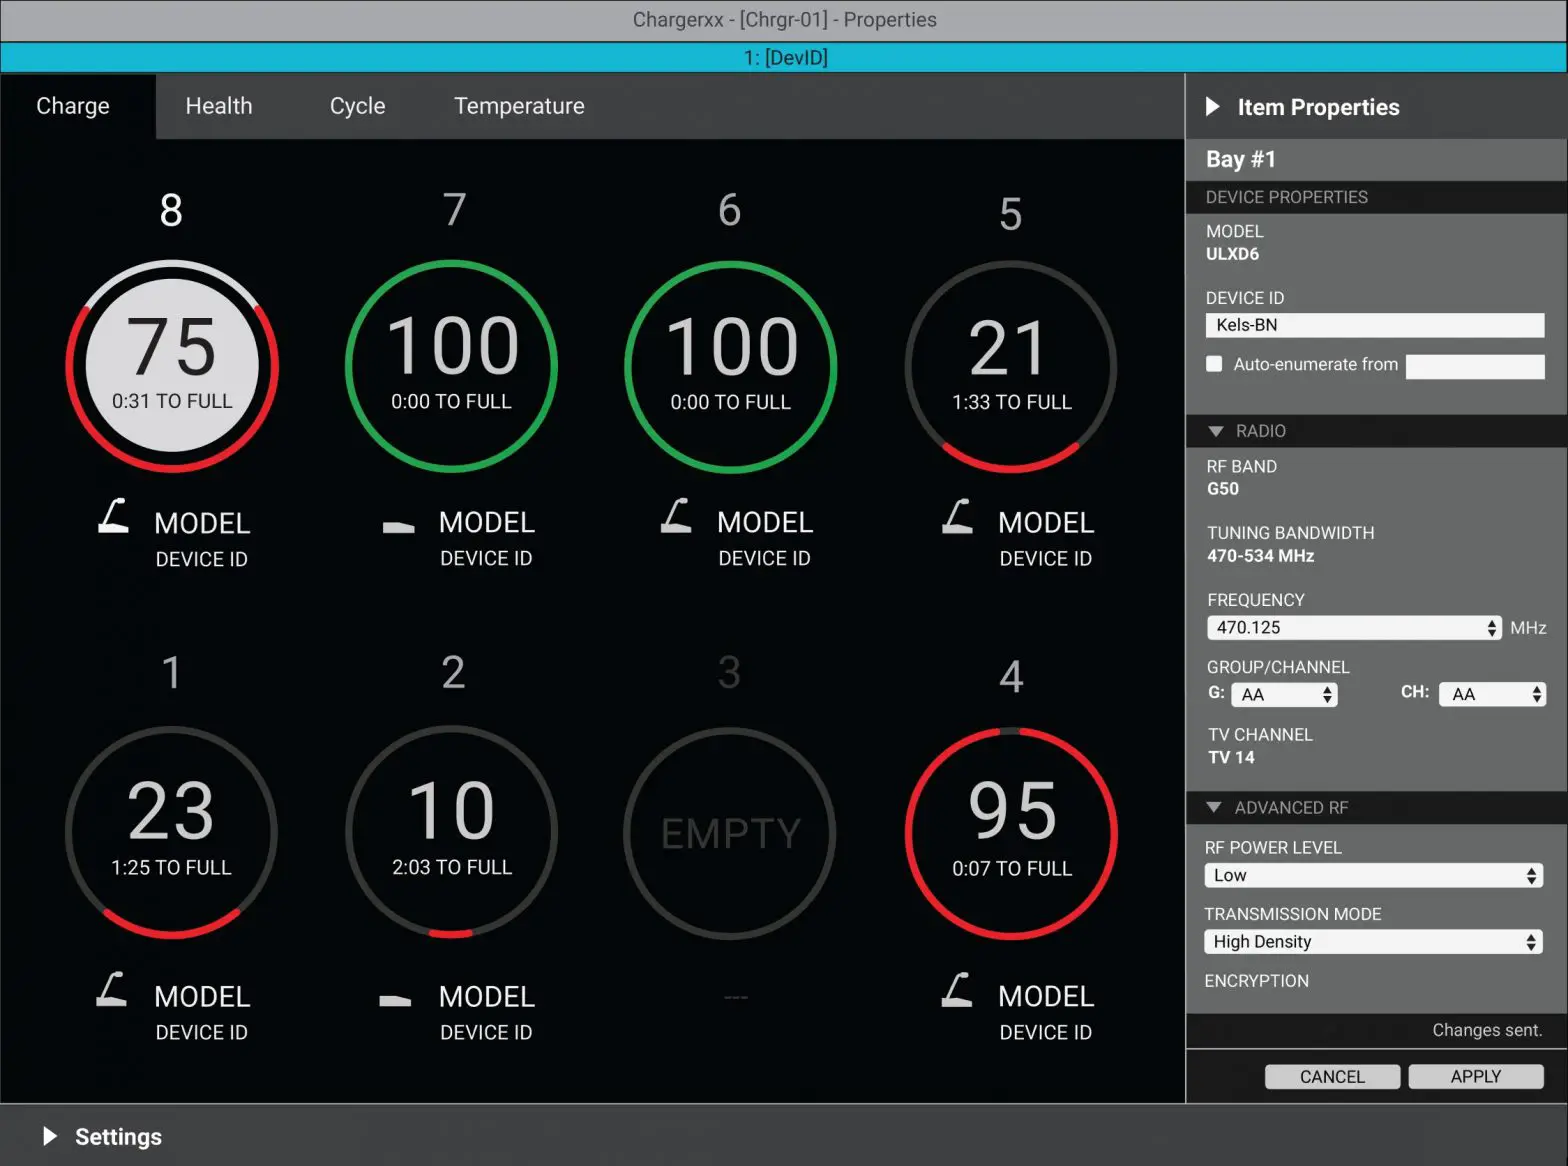Expand the Settings panel

(x=50, y=1136)
